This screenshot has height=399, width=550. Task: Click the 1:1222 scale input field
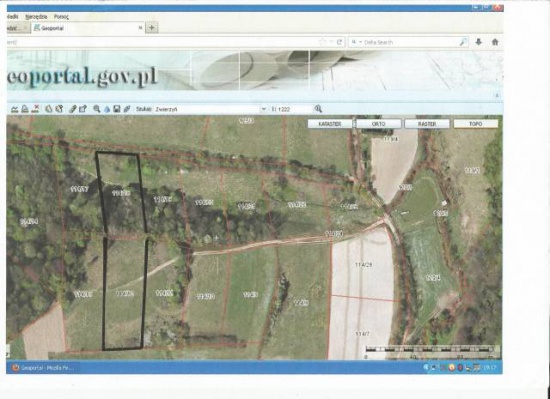click(291, 109)
